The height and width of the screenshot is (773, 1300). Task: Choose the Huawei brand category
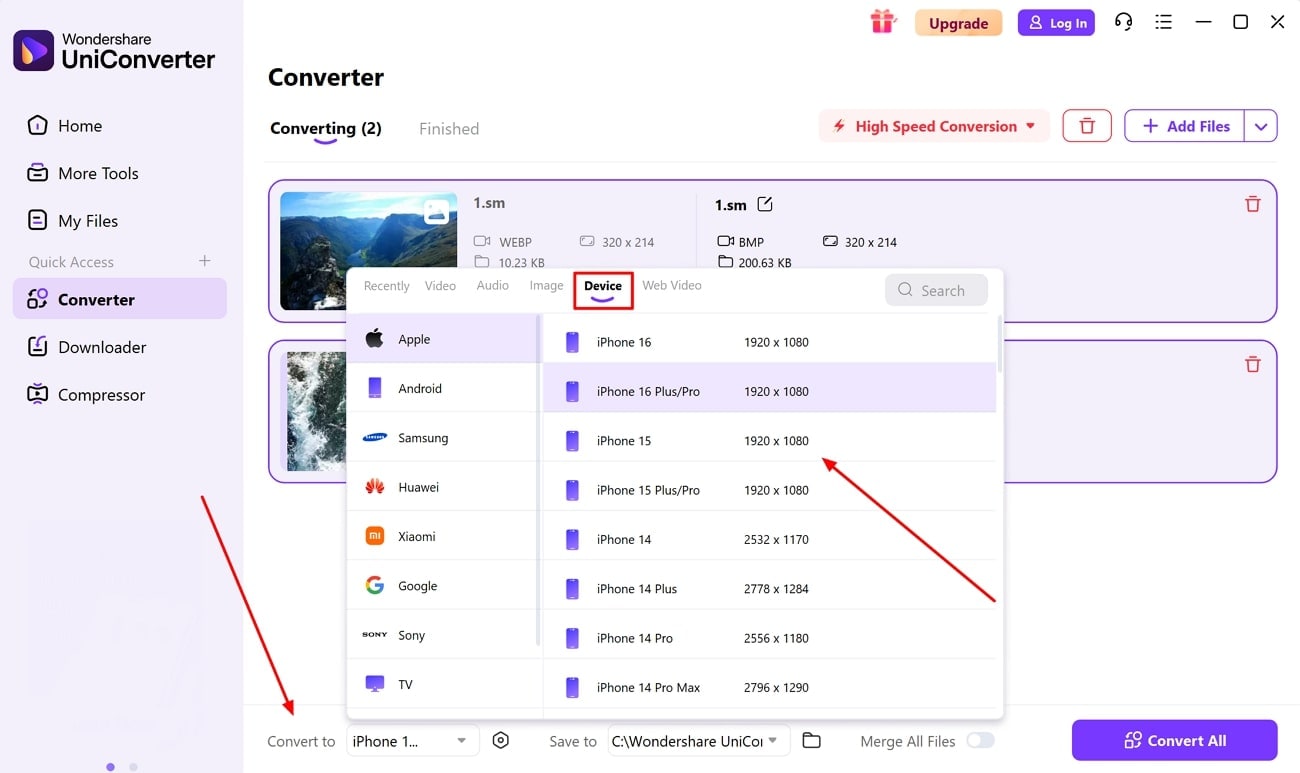[442, 487]
